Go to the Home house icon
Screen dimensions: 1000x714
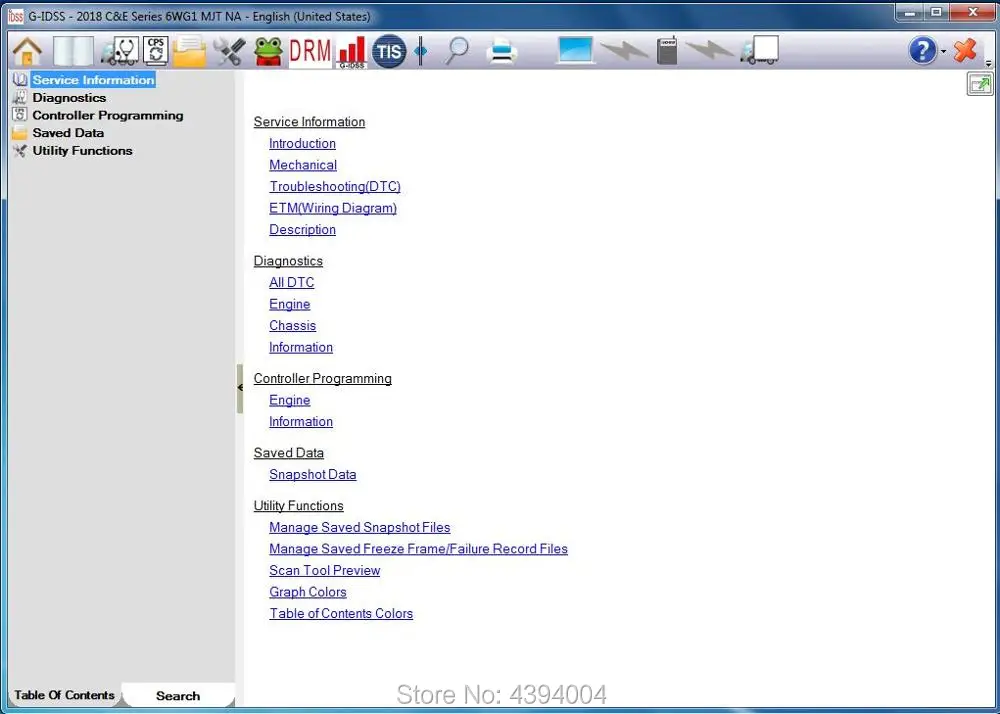tap(27, 51)
